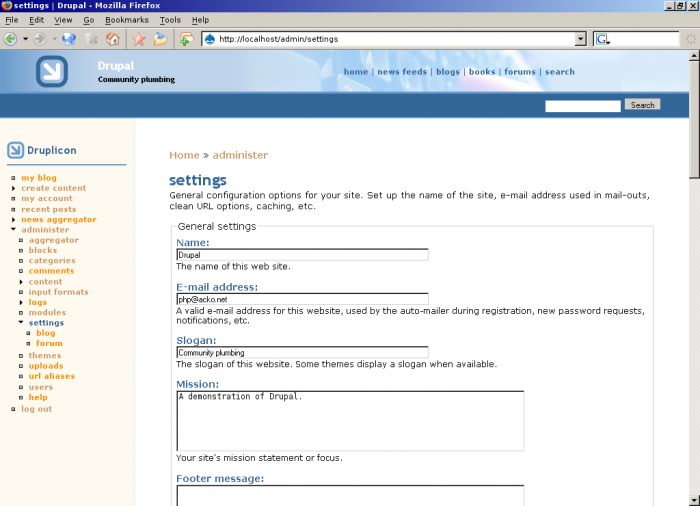Click the Drupal favicon in address bar
This screenshot has width=700, height=506.
[209, 39]
